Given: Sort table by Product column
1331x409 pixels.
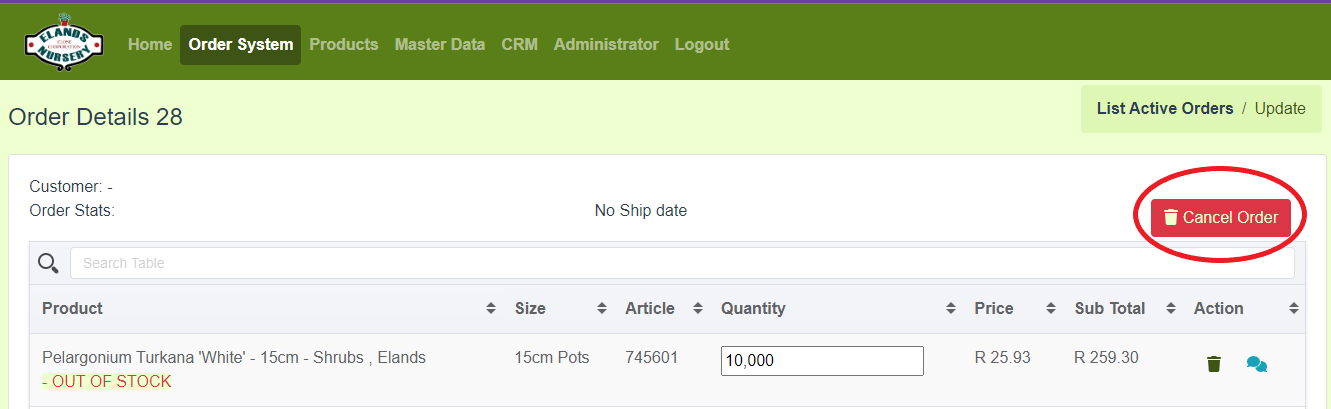Looking at the screenshot, I should pyautogui.click(x=490, y=309).
